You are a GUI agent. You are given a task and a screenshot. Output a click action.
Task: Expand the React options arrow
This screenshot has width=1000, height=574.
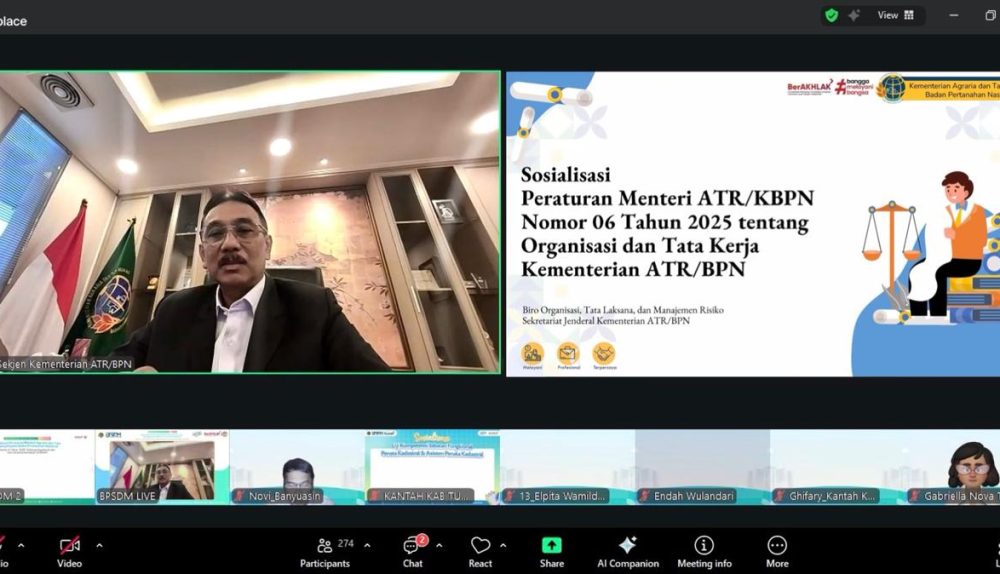(502, 546)
